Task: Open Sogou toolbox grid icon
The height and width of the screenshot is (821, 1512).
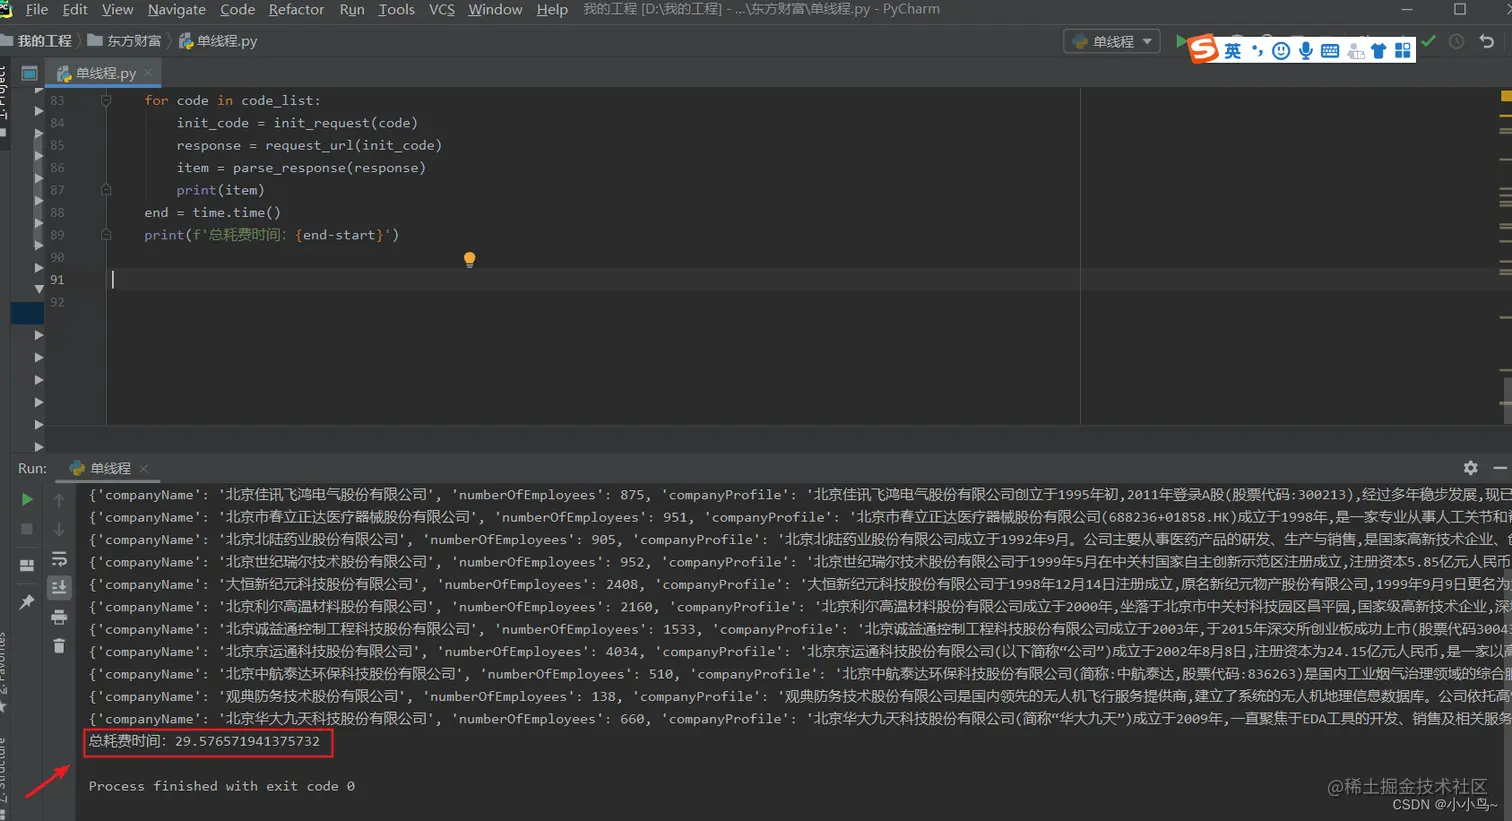Action: click(1403, 51)
